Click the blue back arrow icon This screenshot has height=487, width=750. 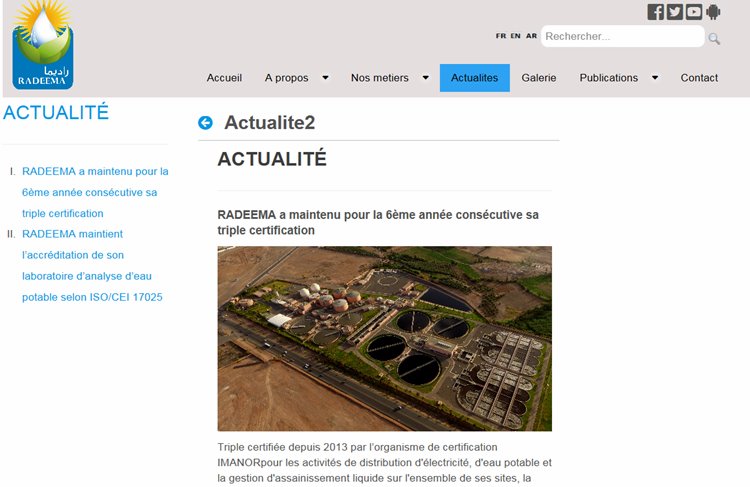point(206,123)
